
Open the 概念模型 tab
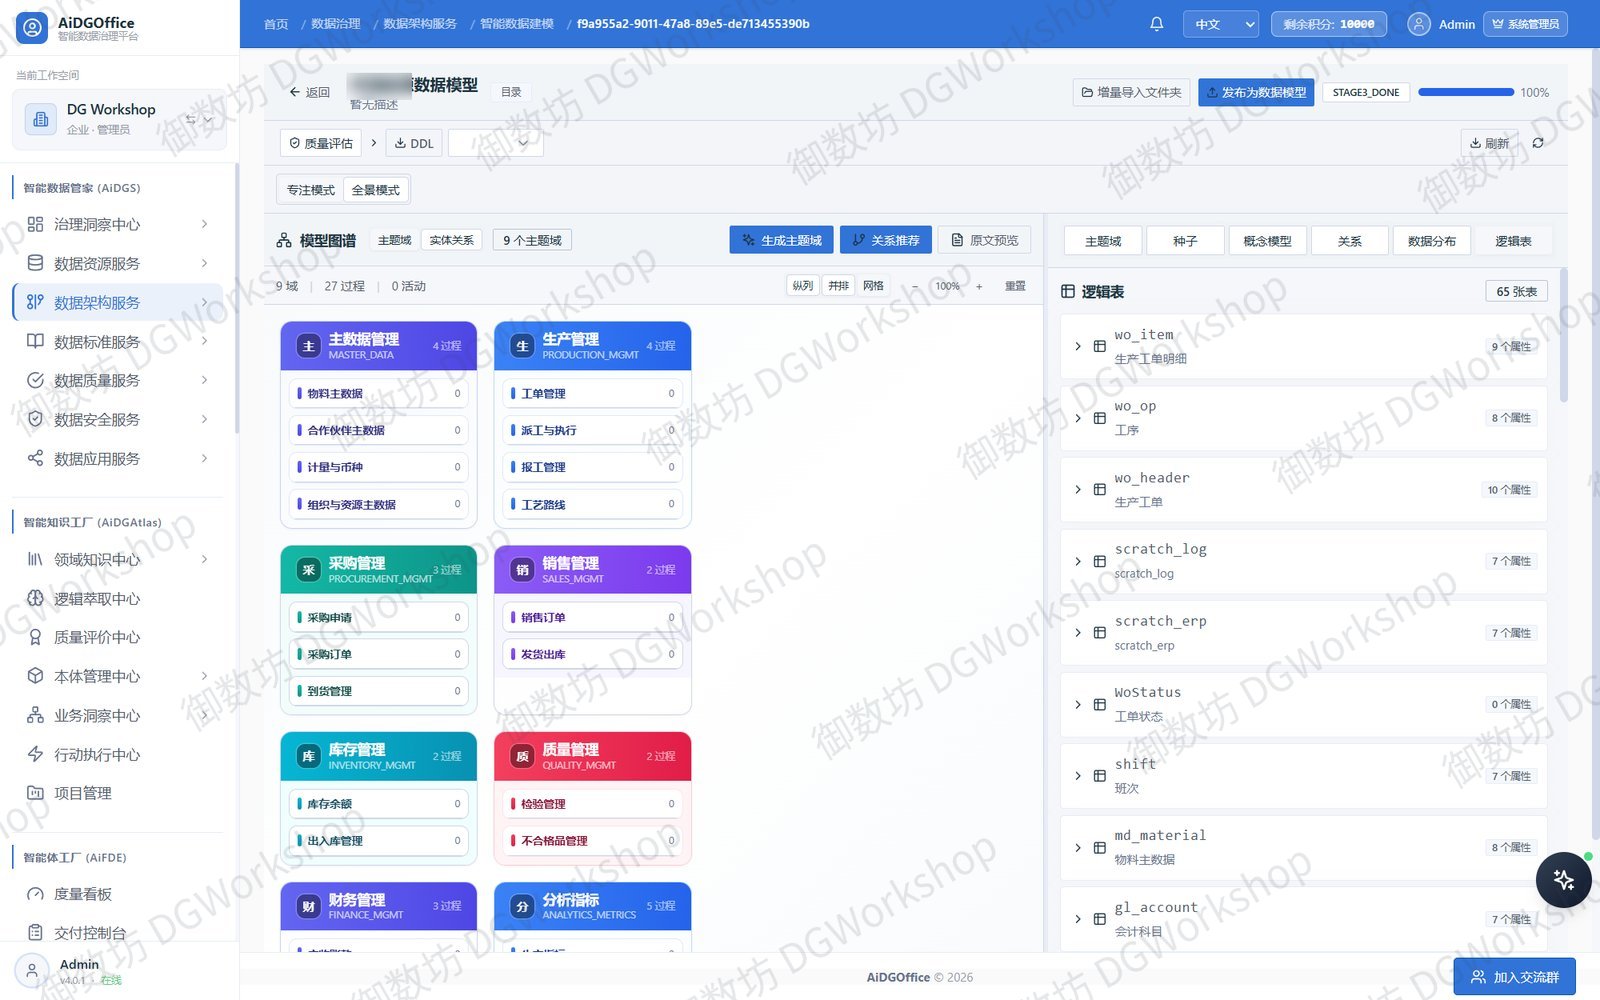click(x=1267, y=241)
